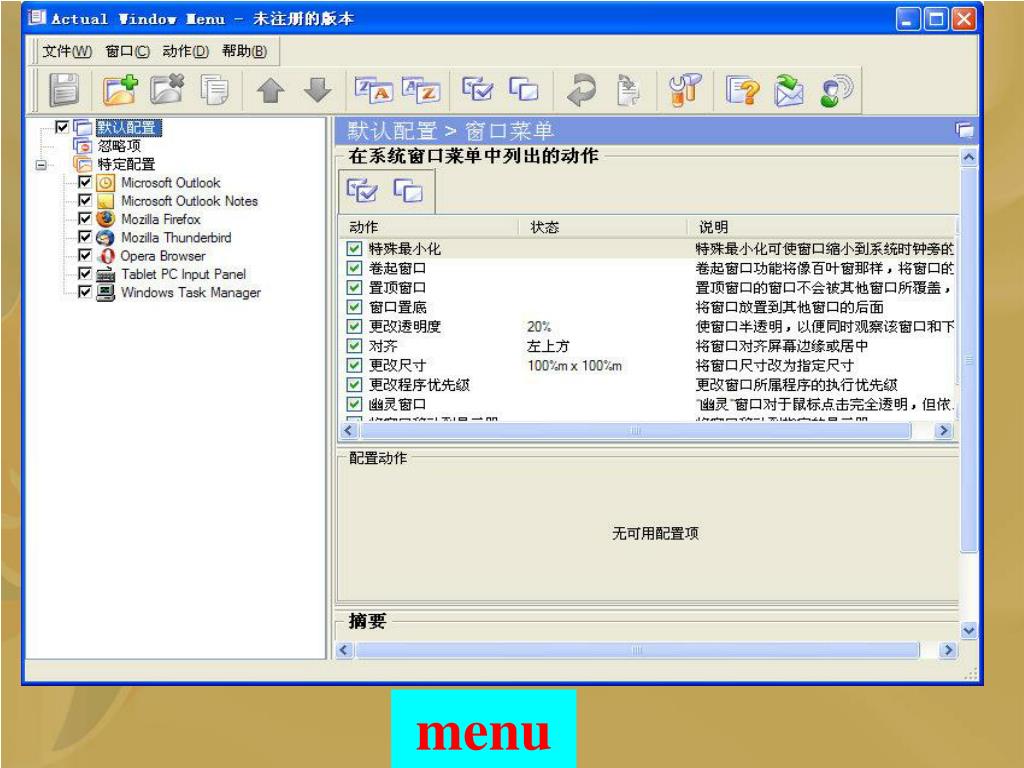1024x768 pixels.
Task: Click the 100%m x 100%m size value
Action: 574,365
